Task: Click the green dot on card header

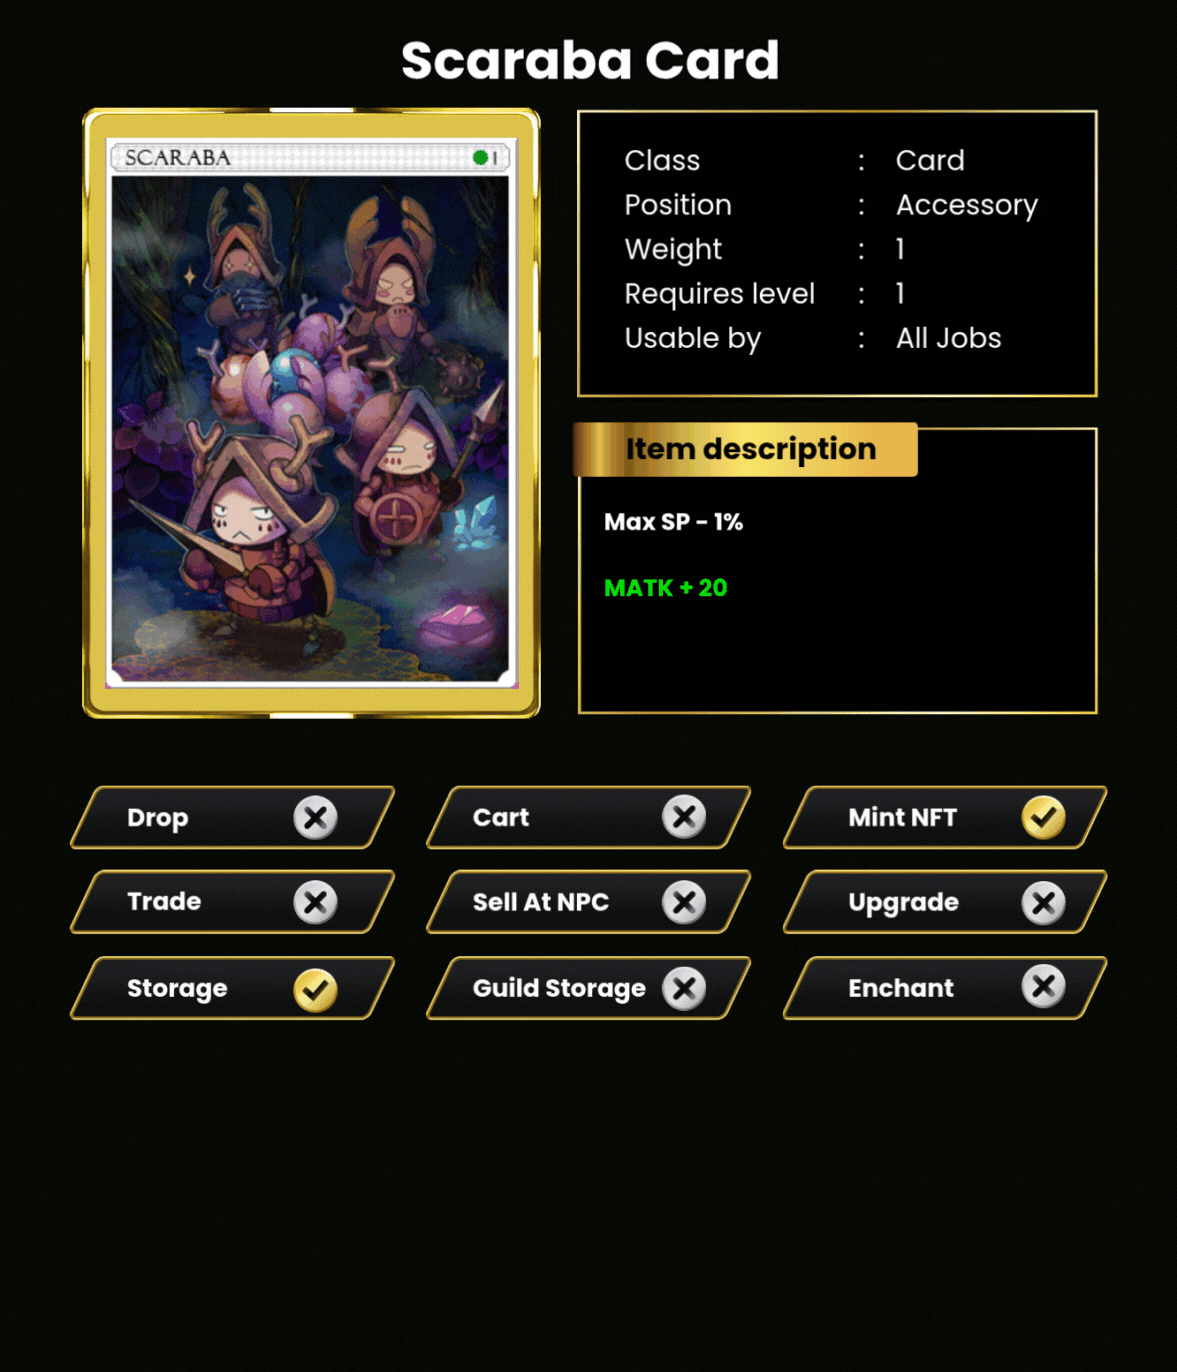Action: coord(480,157)
